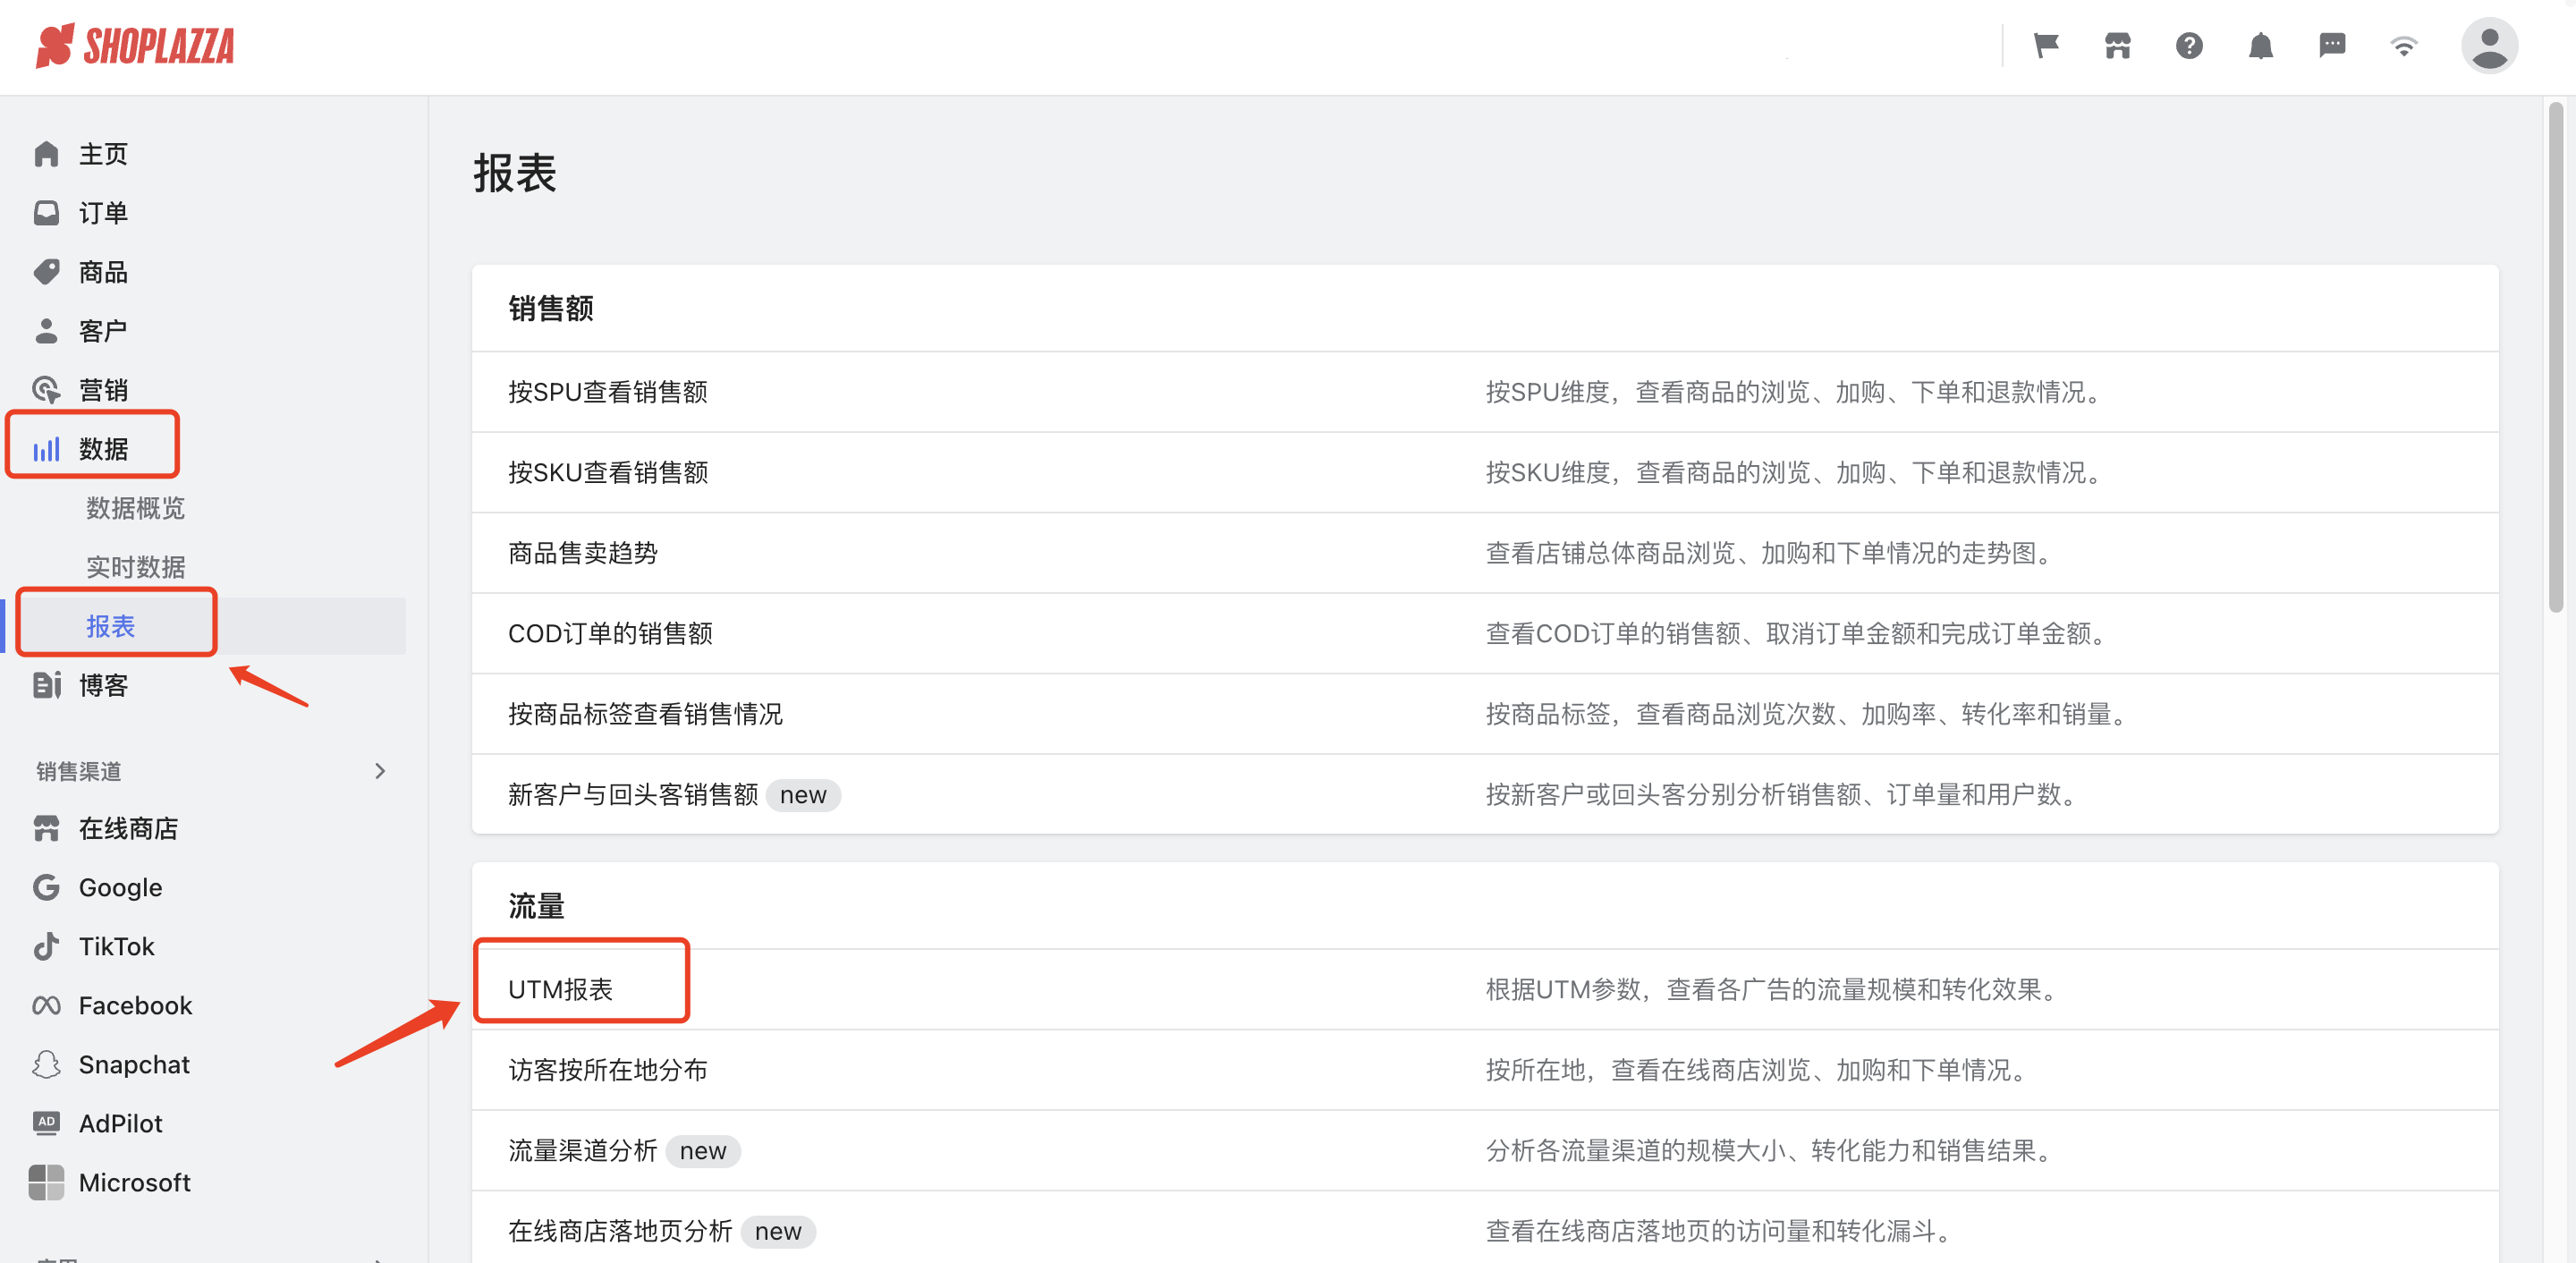The image size is (2576, 1263).
Task: Open COD订单的销售额 report
Action: 609,633
